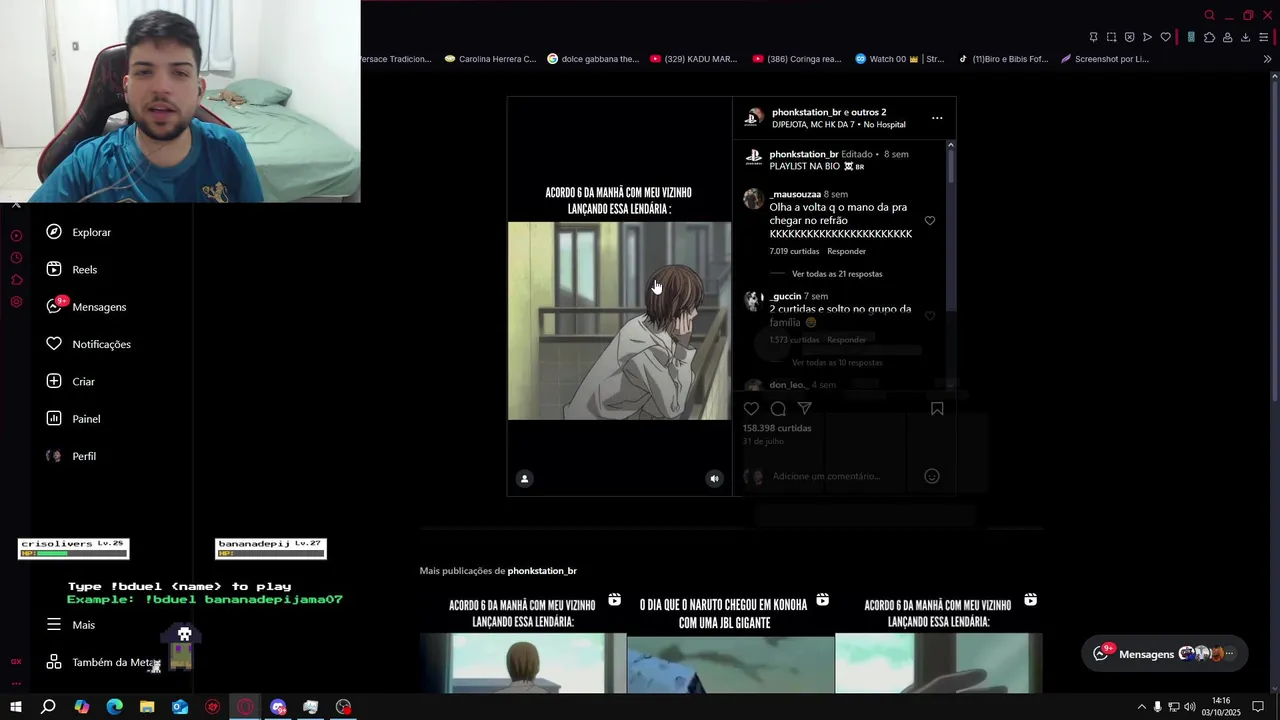Toggle the video sound mute button
1280x720 pixels.
714,478
